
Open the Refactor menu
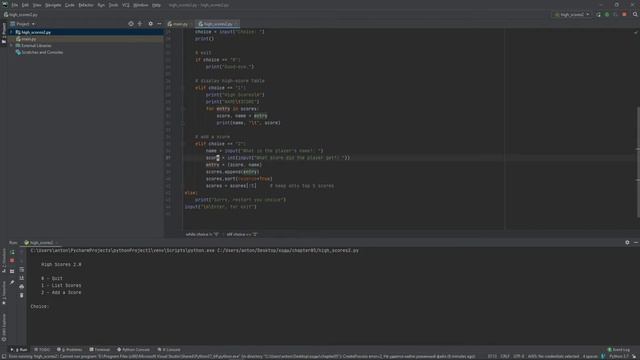point(86,5)
